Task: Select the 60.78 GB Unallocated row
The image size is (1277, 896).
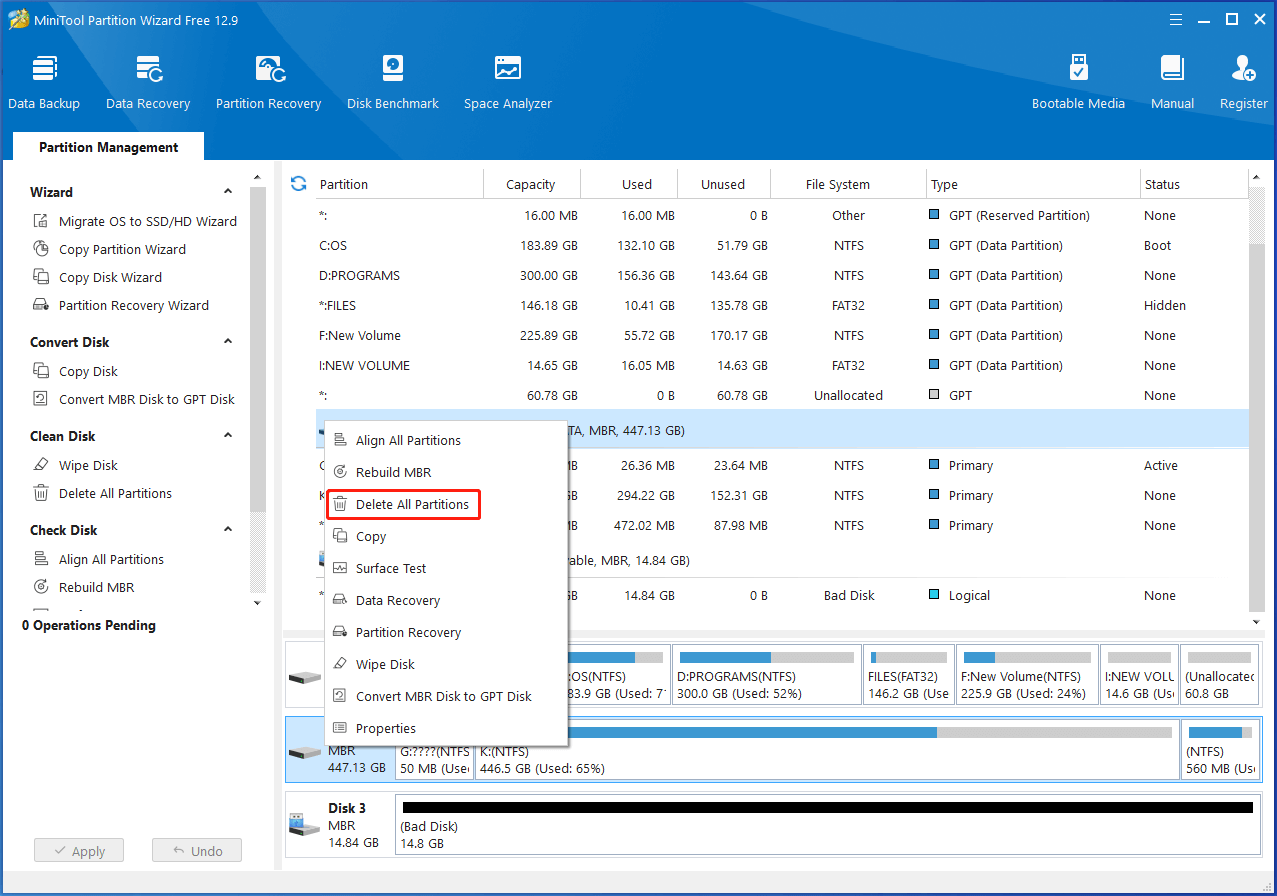Action: coord(782,395)
